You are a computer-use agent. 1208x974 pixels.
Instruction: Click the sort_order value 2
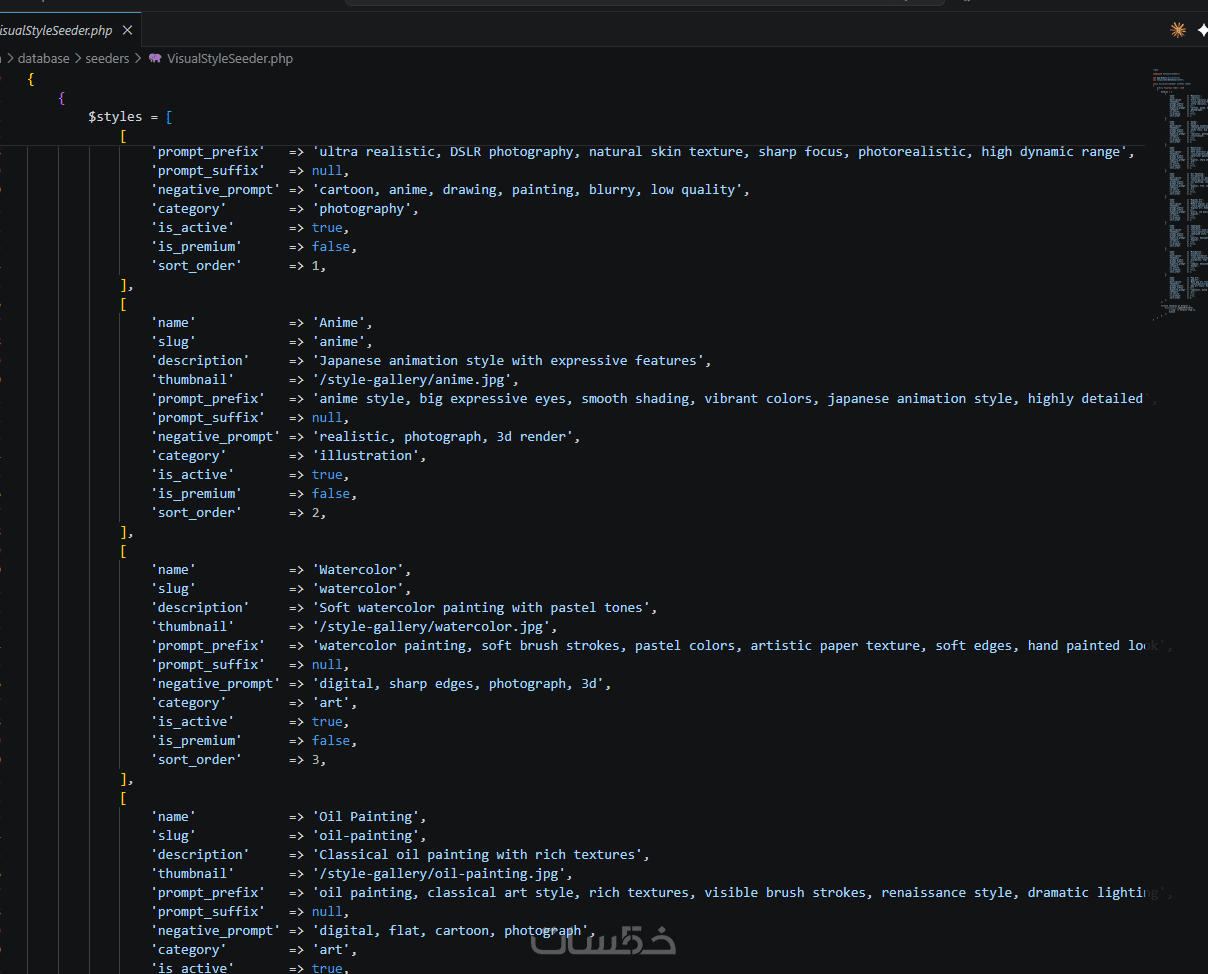pyautogui.click(x=316, y=513)
